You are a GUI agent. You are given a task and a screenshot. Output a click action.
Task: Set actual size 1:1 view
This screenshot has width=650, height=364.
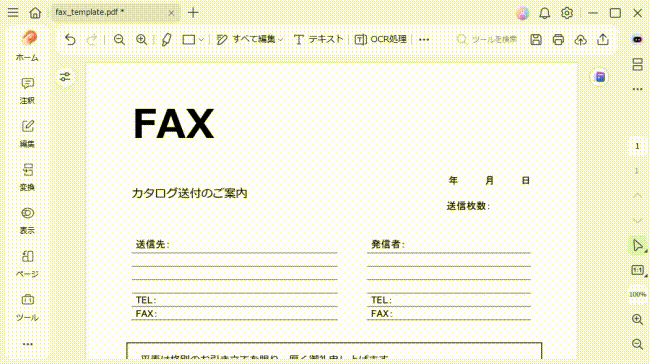pos(638,271)
